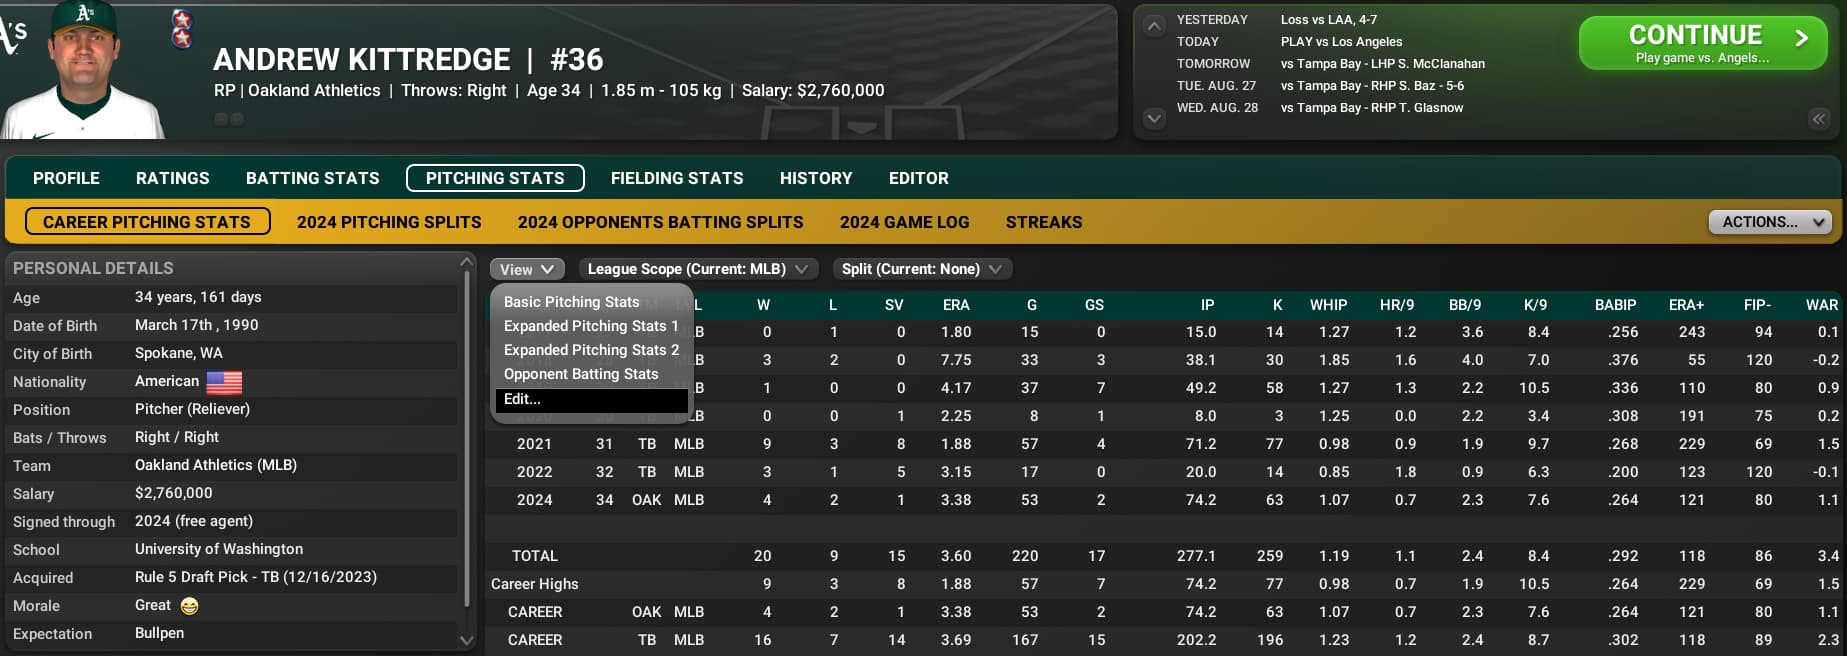1847x656 pixels.
Task: Expand the Split filter dropdown
Action: (922, 269)
